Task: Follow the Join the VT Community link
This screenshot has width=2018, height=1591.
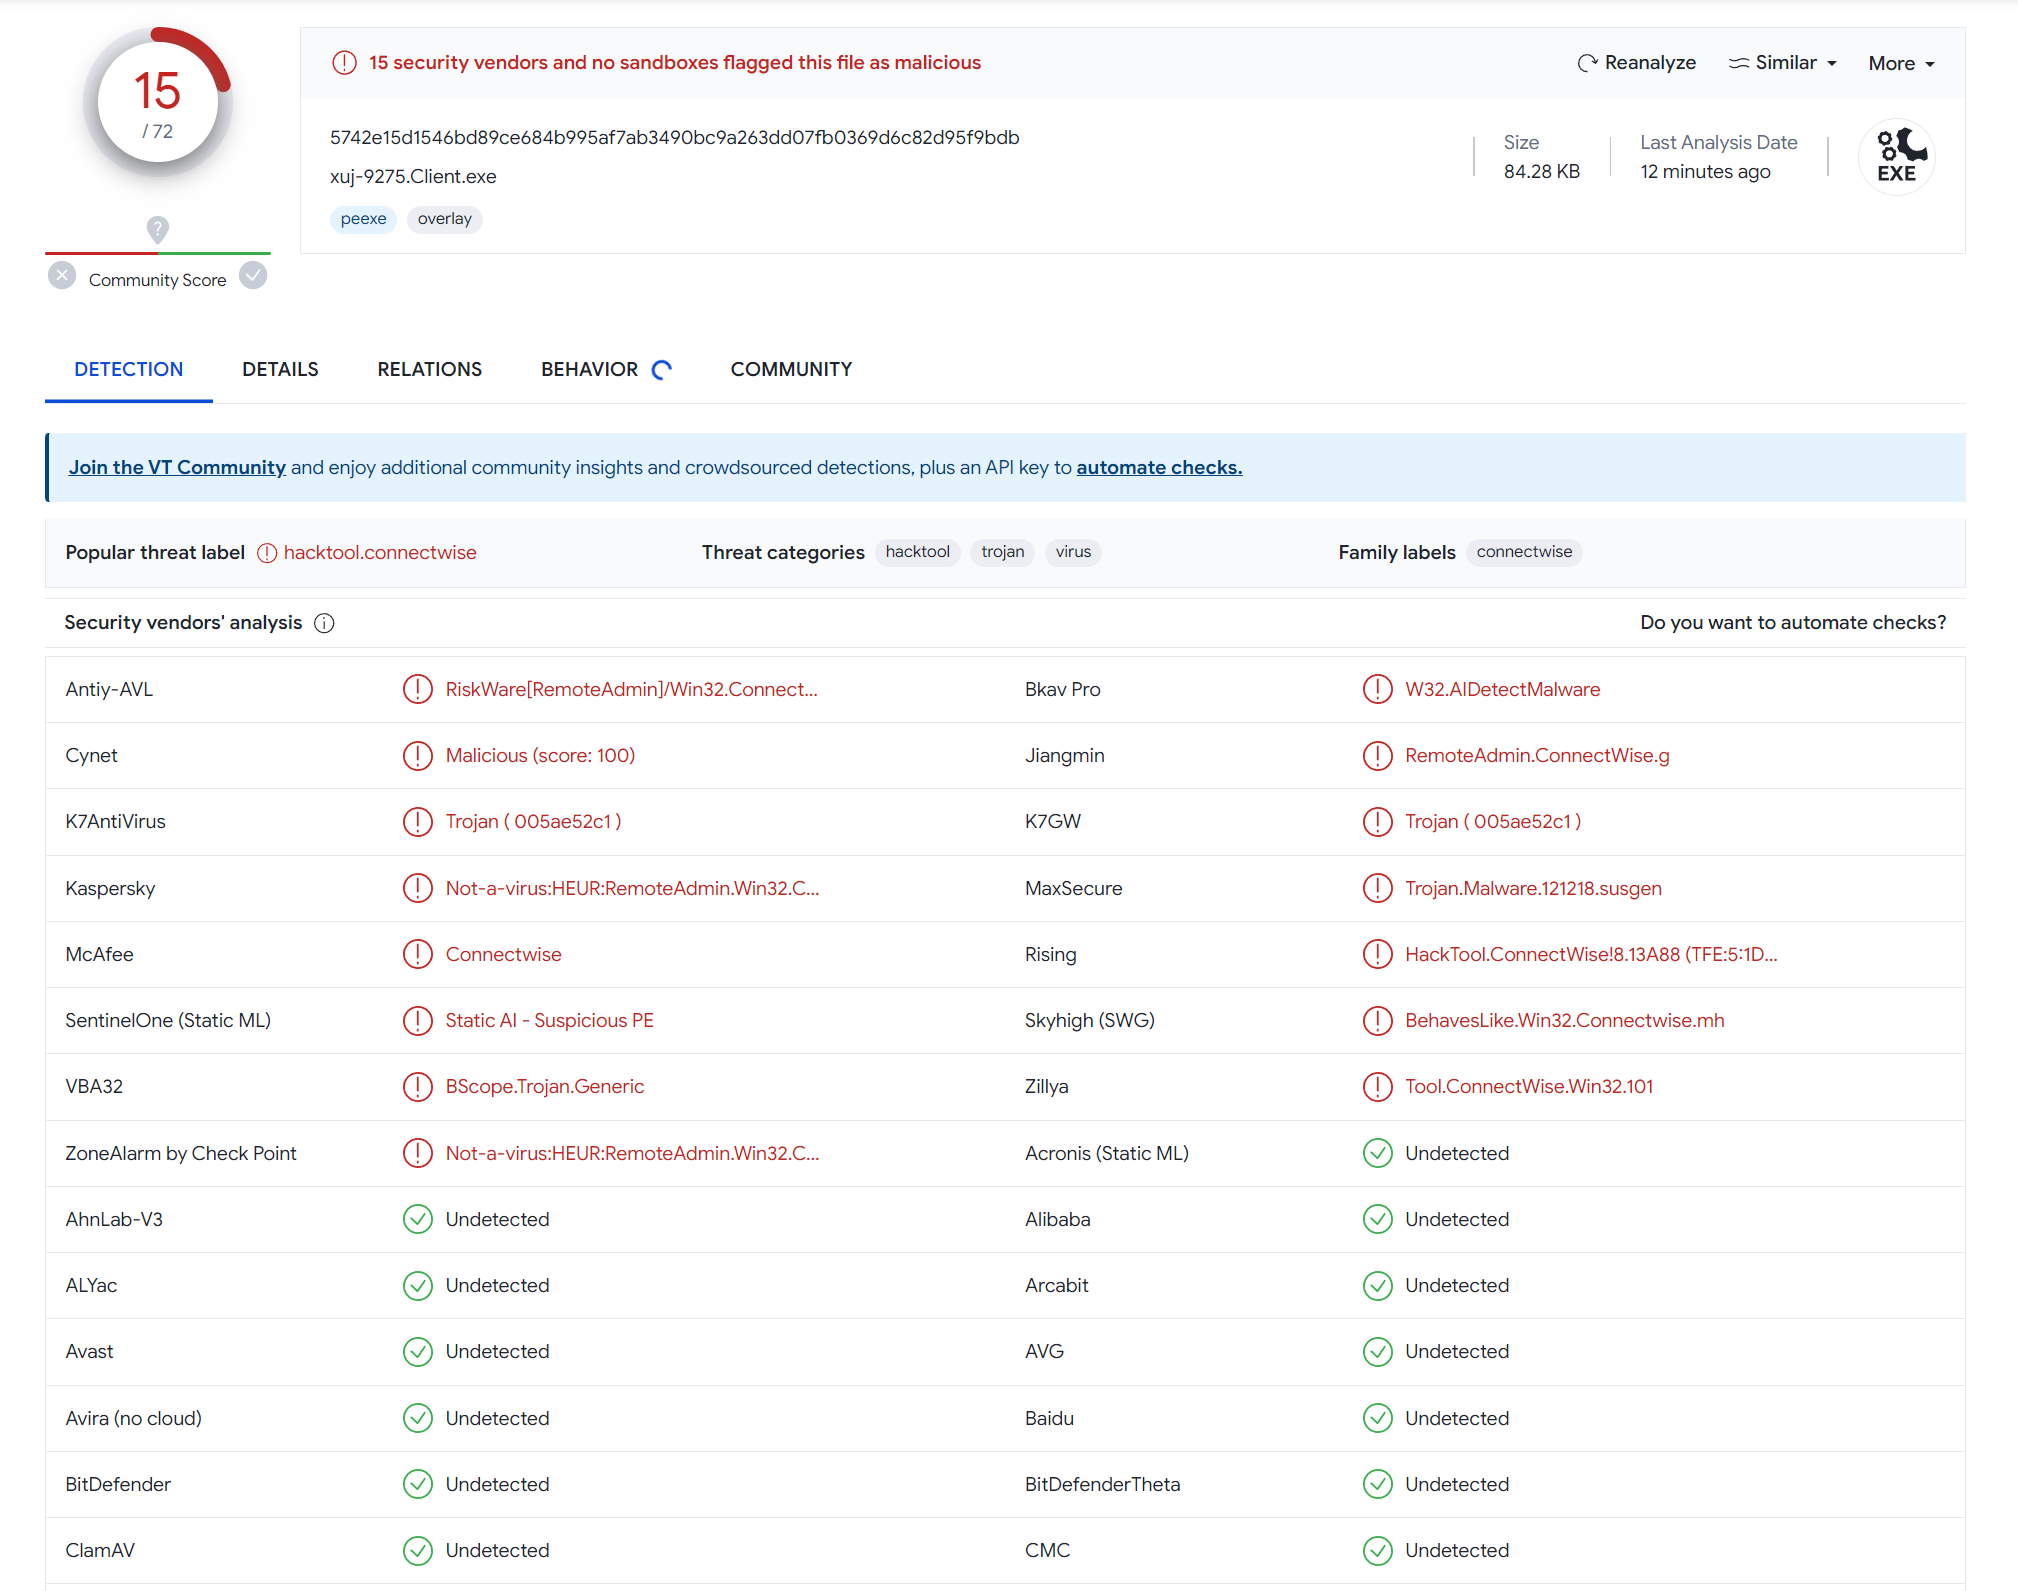Action: pos(177,467)
